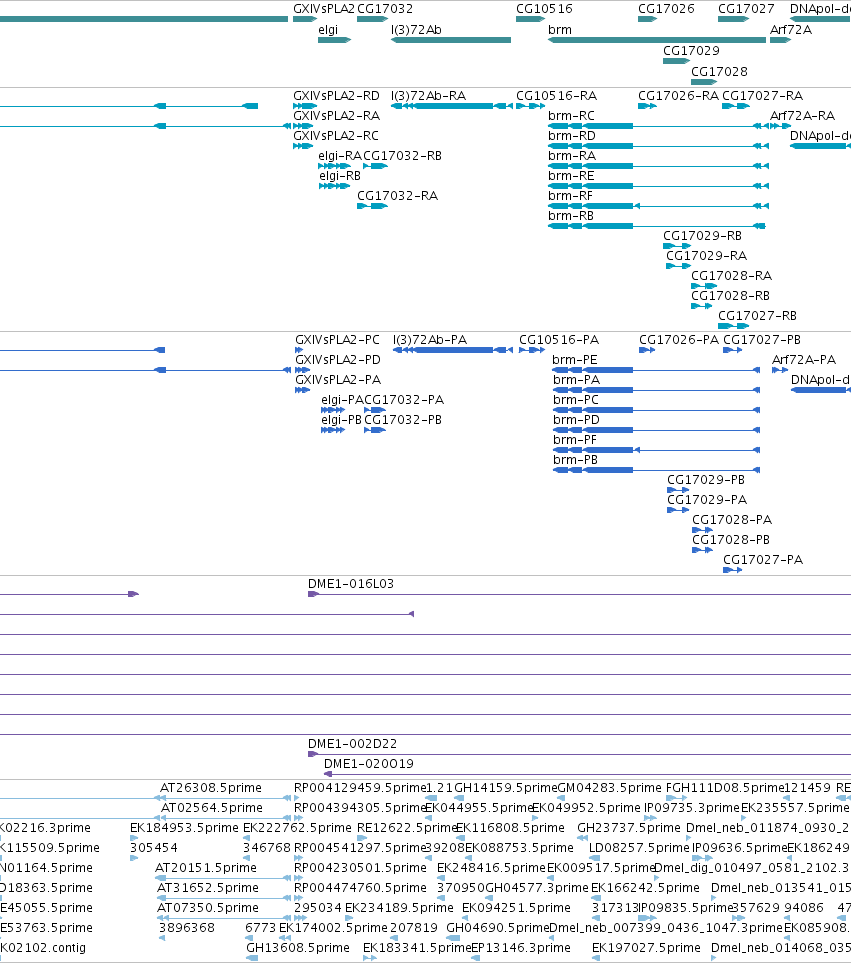
Task: Select the brm-RD transcript label
Action: (572, 136)
